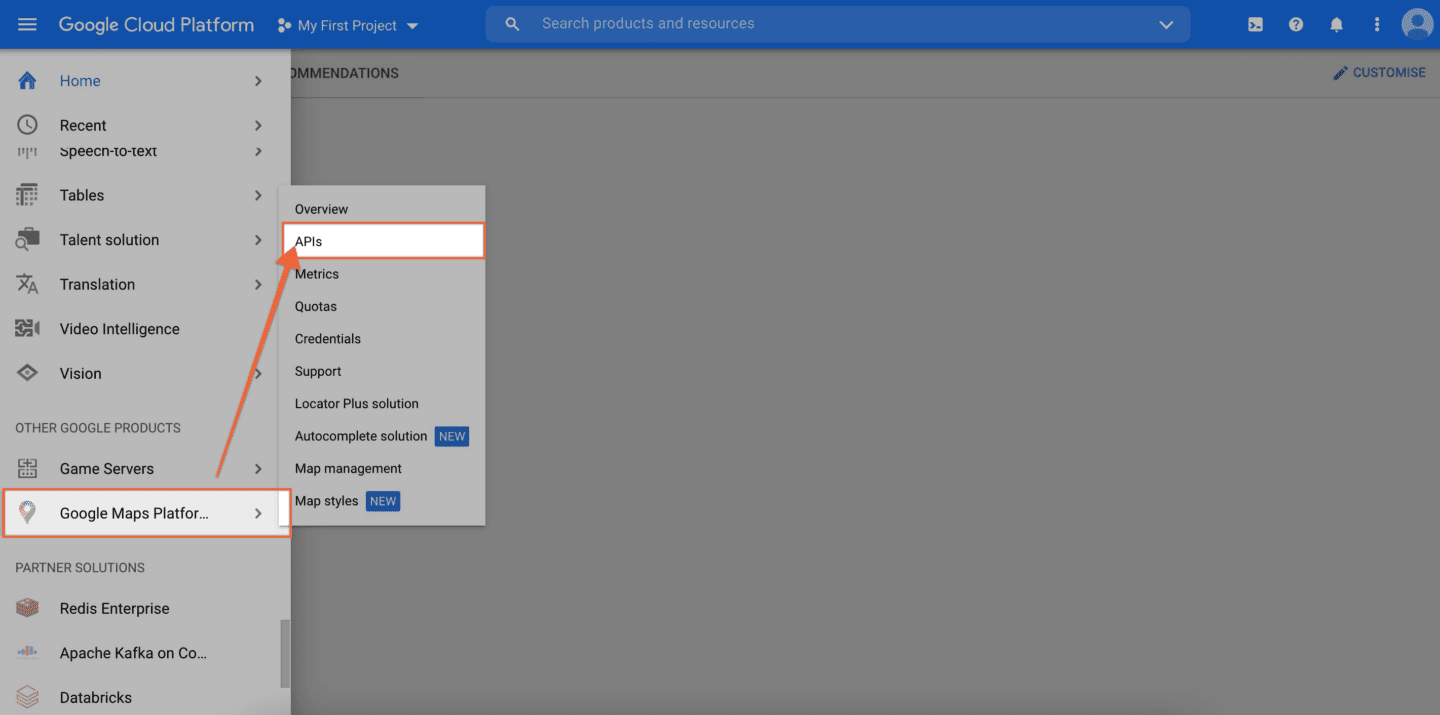Open the notifications bell
The width and height of the screenshot is (1440, 715).
point(1337,25)
